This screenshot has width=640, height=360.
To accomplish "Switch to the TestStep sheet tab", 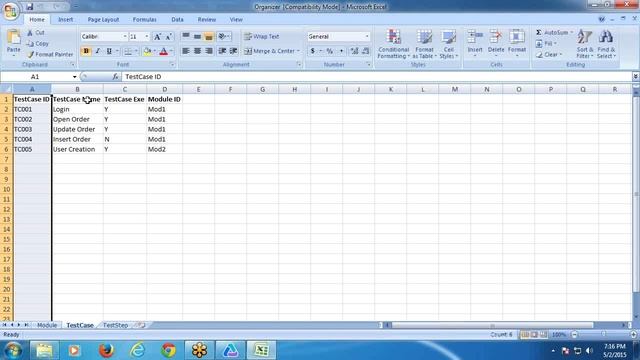I will [116, 325].
